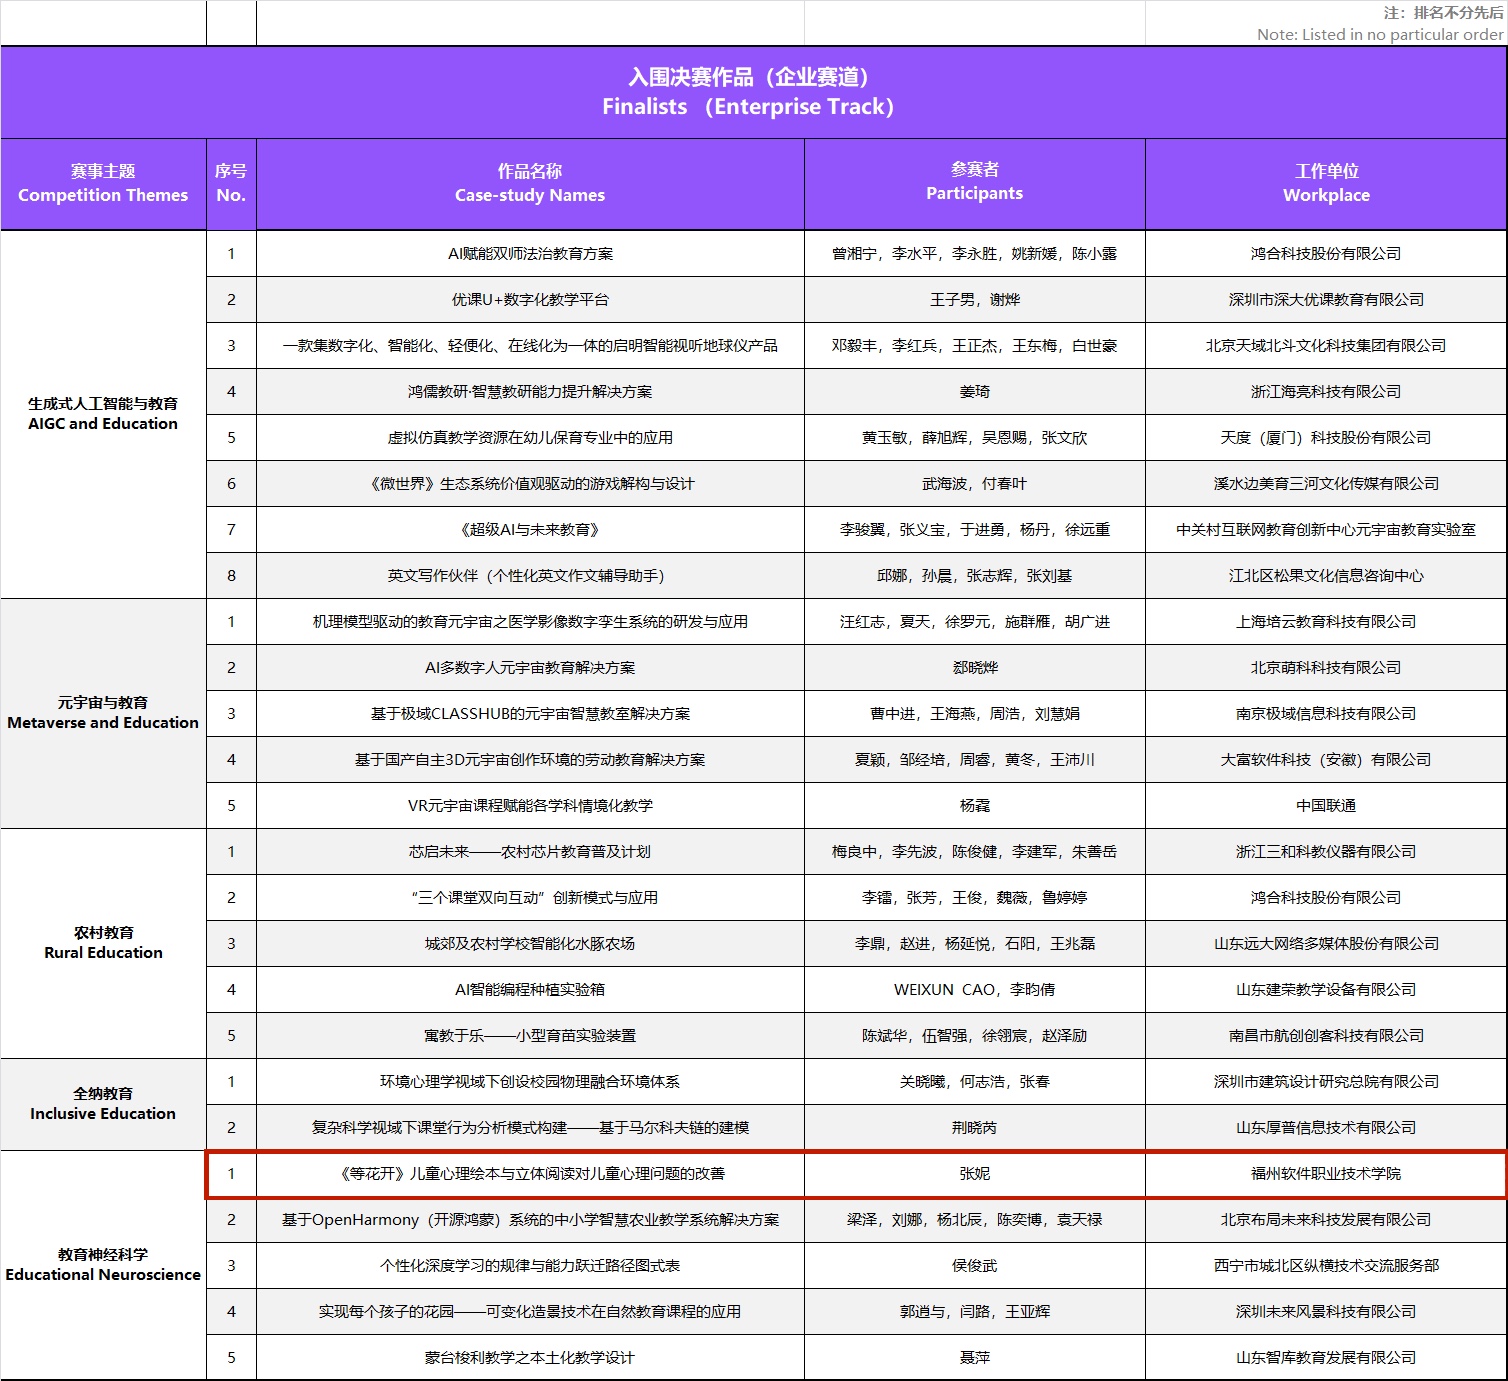The width and height of the screenshot is (1508, 1381).
Task: Select the No. column header cell
Action: [231, 184]
